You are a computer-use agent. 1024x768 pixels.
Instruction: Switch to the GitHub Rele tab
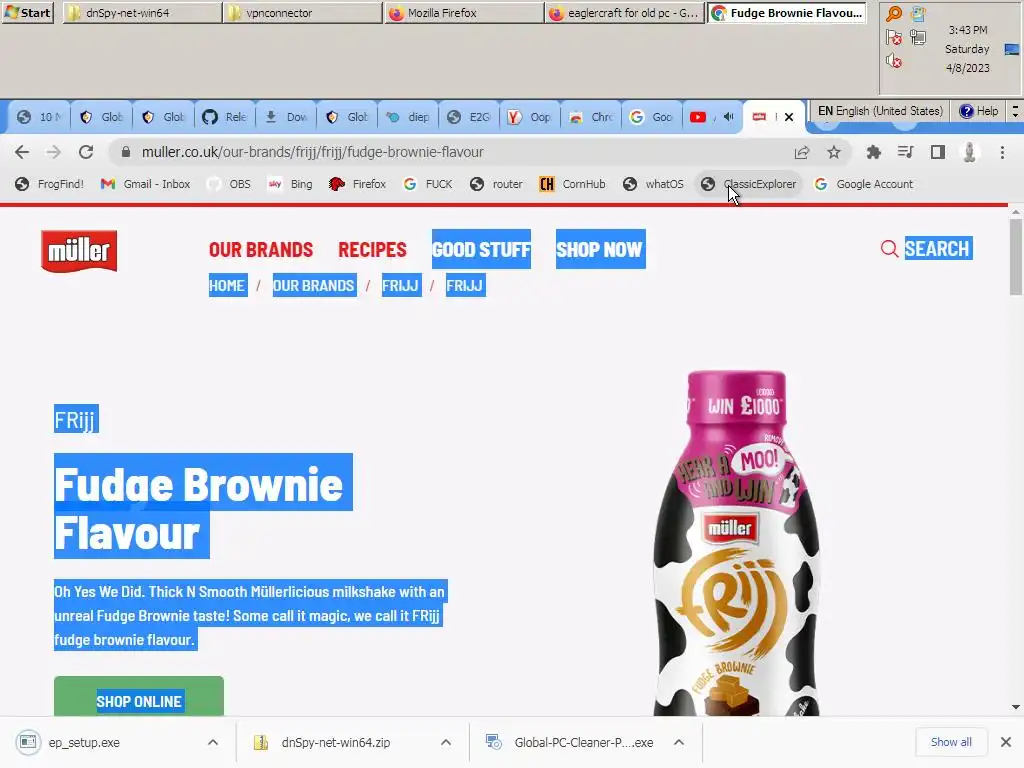click(224, 117)
